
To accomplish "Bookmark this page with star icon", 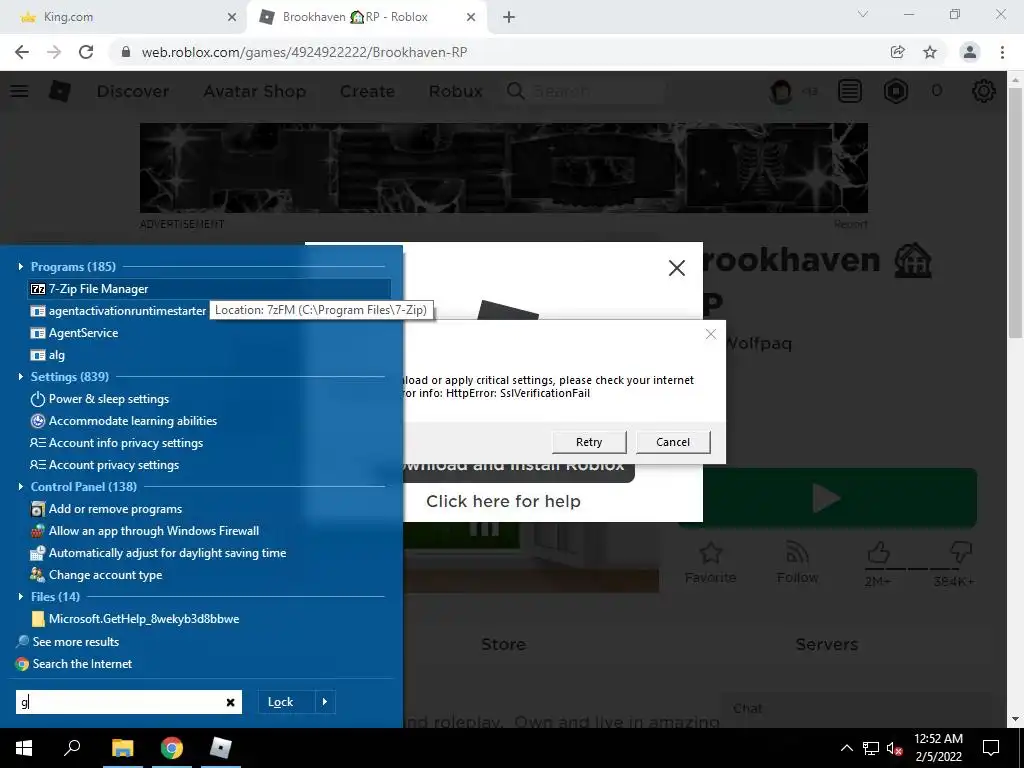I will 930,52.
